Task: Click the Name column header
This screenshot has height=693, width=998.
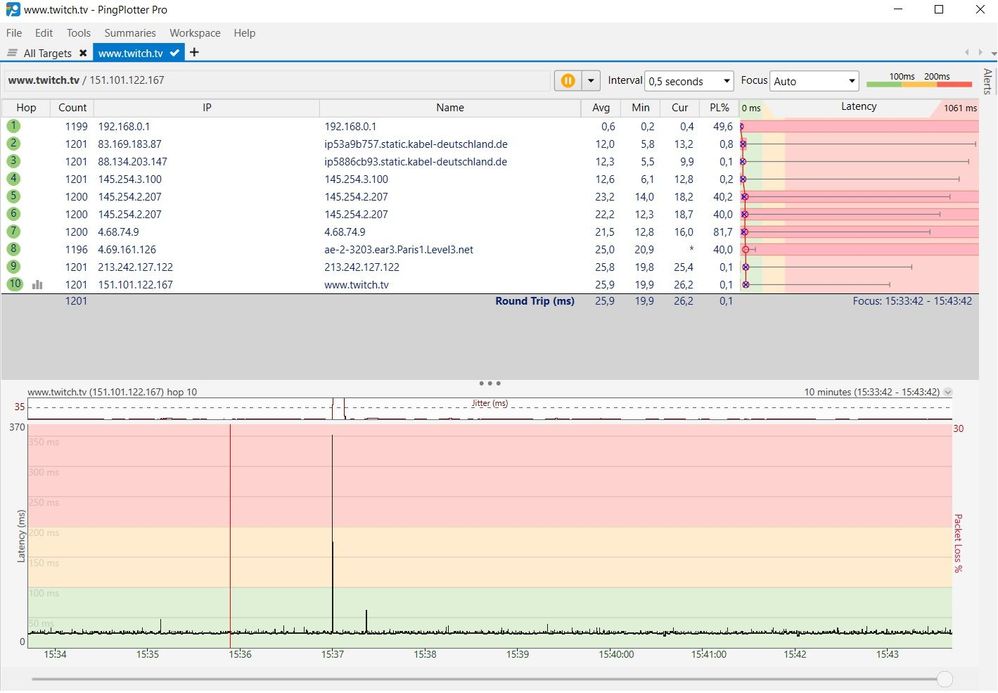Action: point(450,108)
